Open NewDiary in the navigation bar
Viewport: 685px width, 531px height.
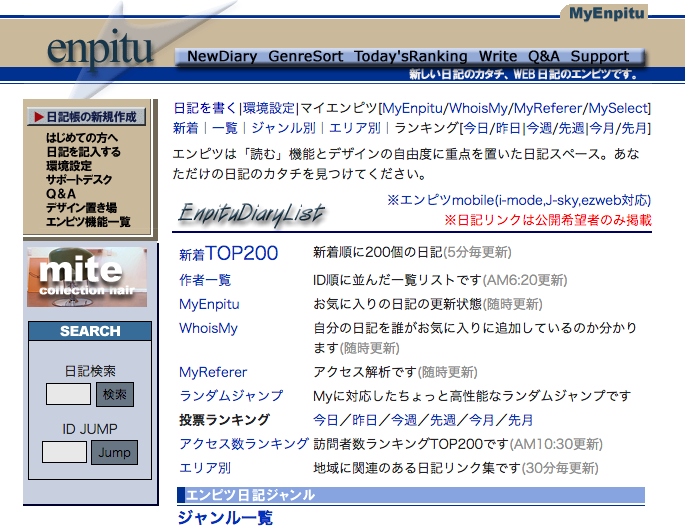pos(222,56)
